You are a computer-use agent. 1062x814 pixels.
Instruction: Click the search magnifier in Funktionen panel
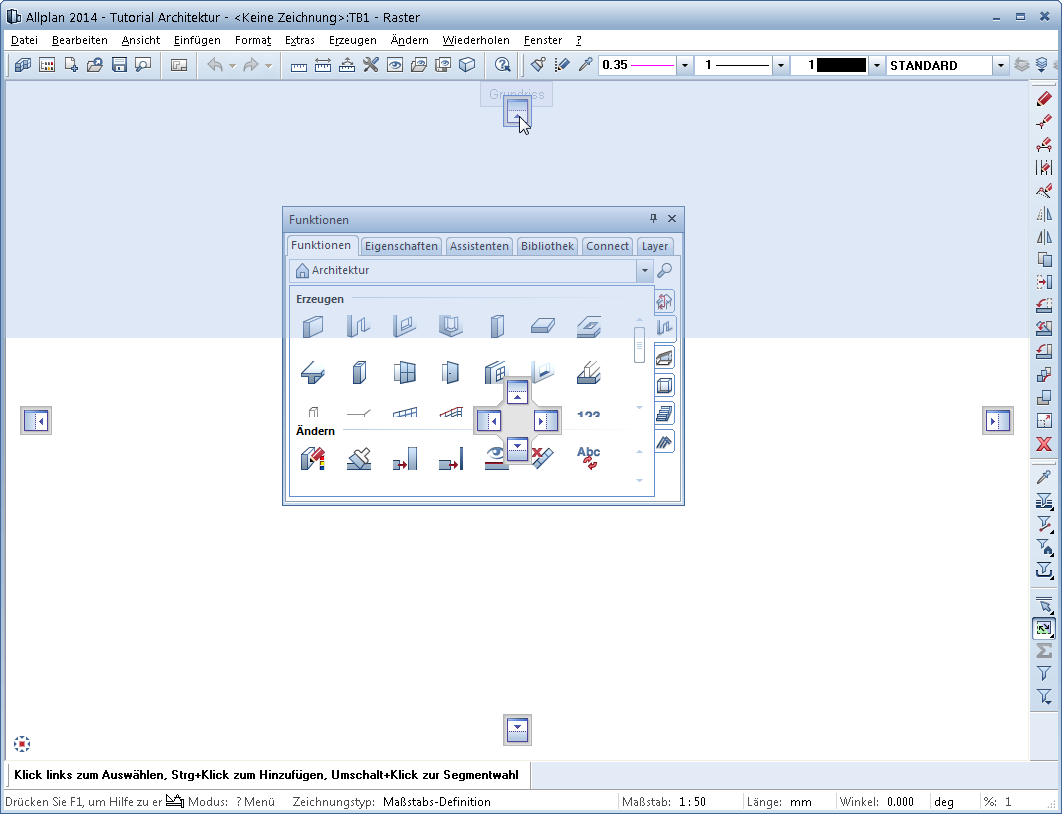[x=664, y=270]
